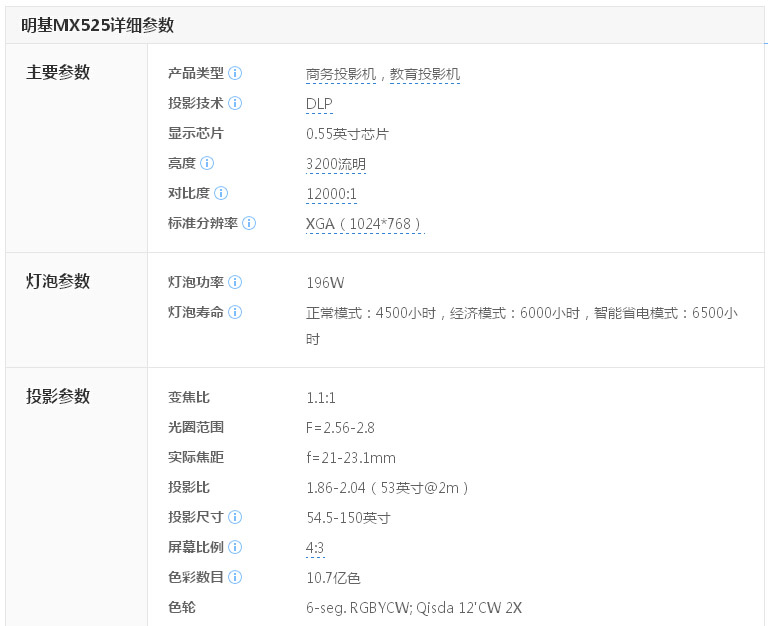Click the 产品类型 label text
Image resolution: width=771 pixels, height=626 pixels.
coord(196,73)
